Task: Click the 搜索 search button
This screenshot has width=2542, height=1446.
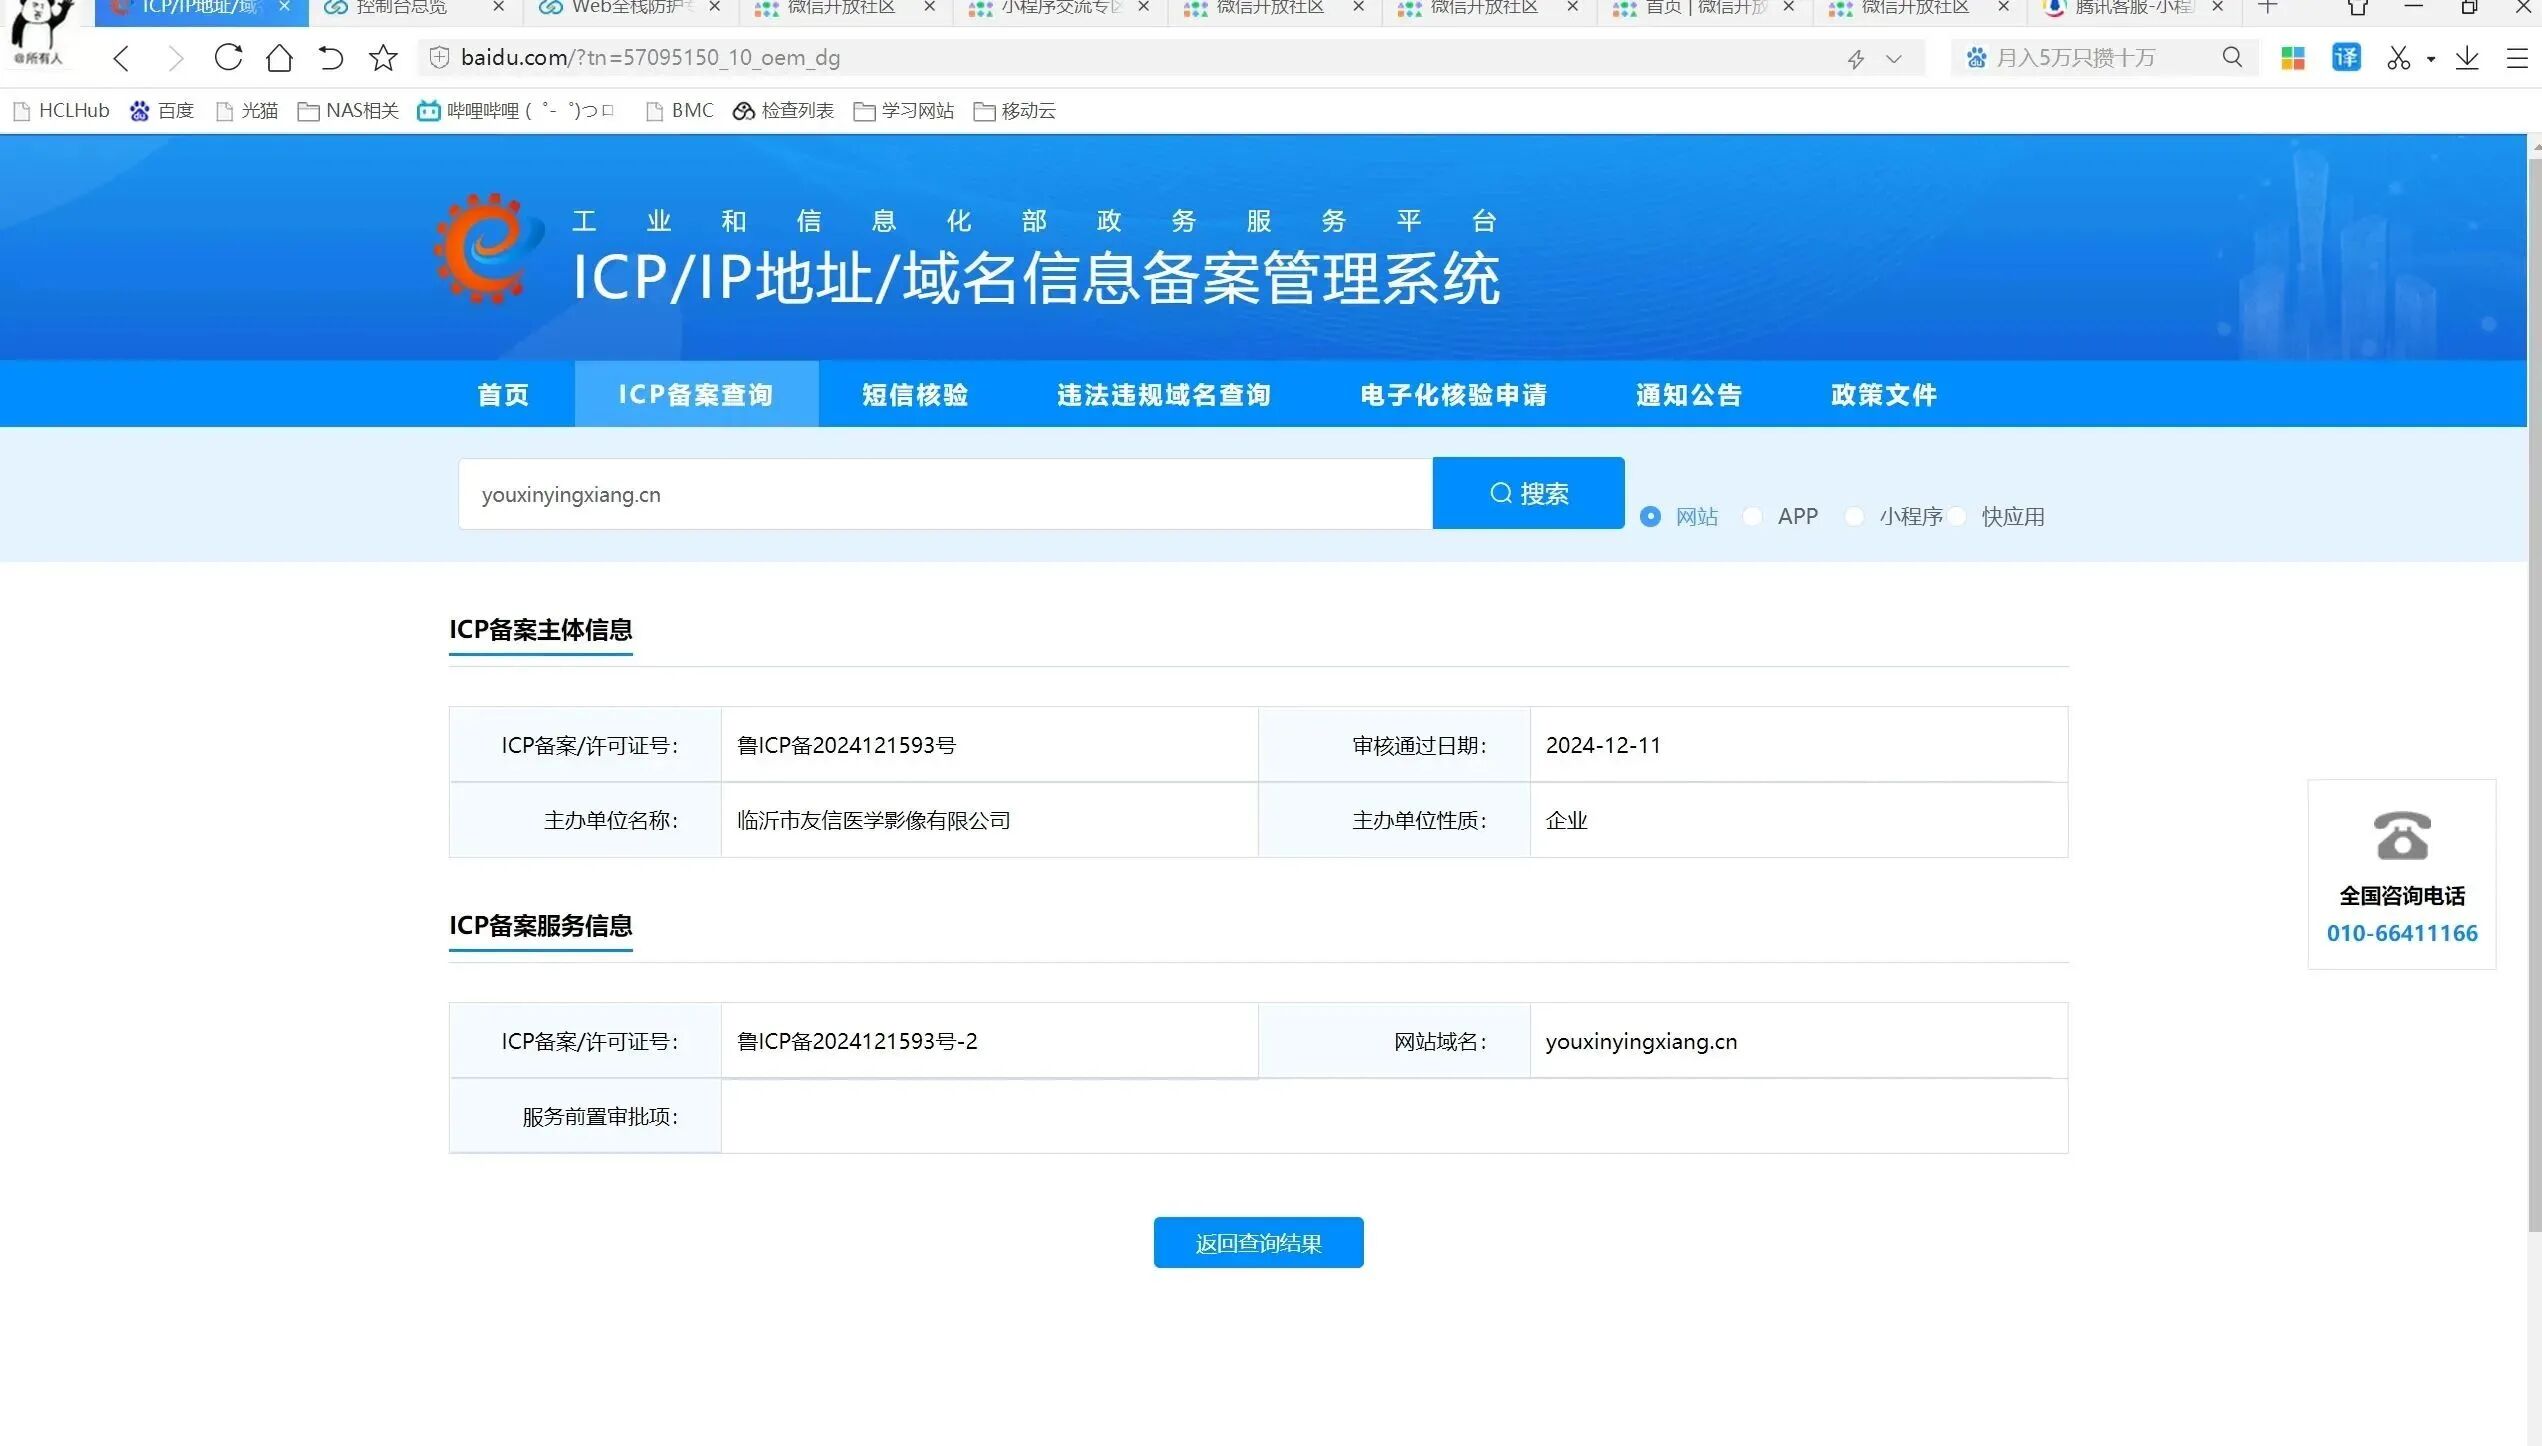Action: pos(1528,493)
